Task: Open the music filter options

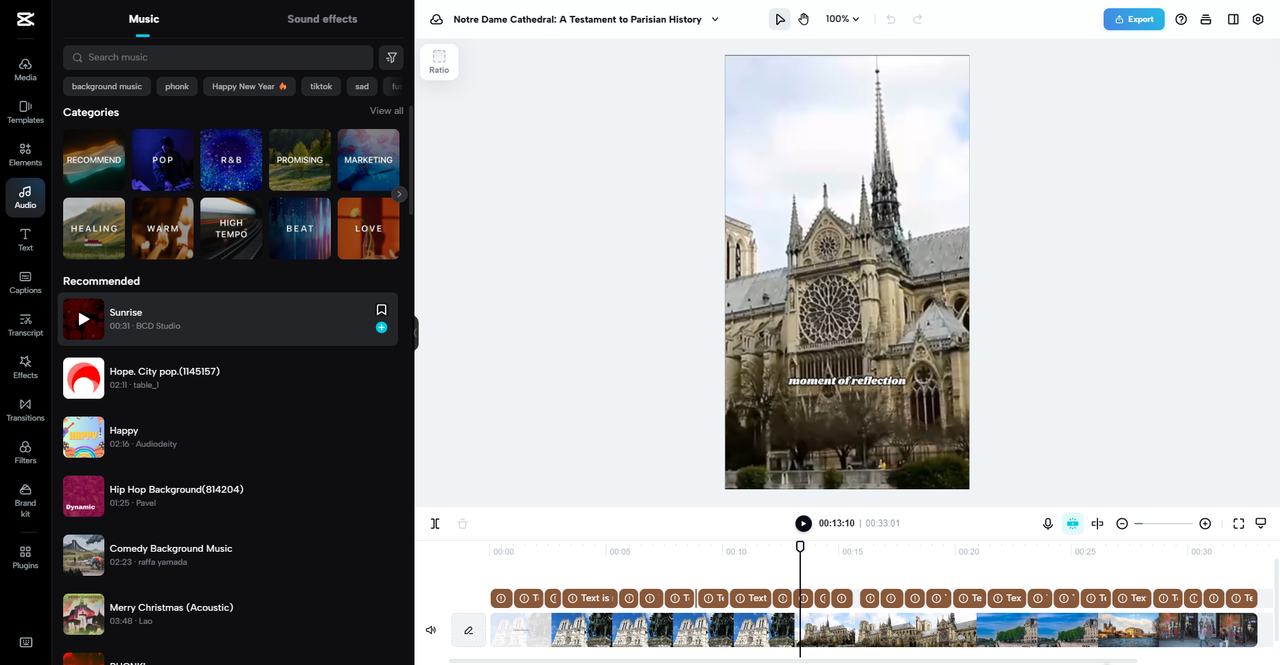Action: (392, 57)
